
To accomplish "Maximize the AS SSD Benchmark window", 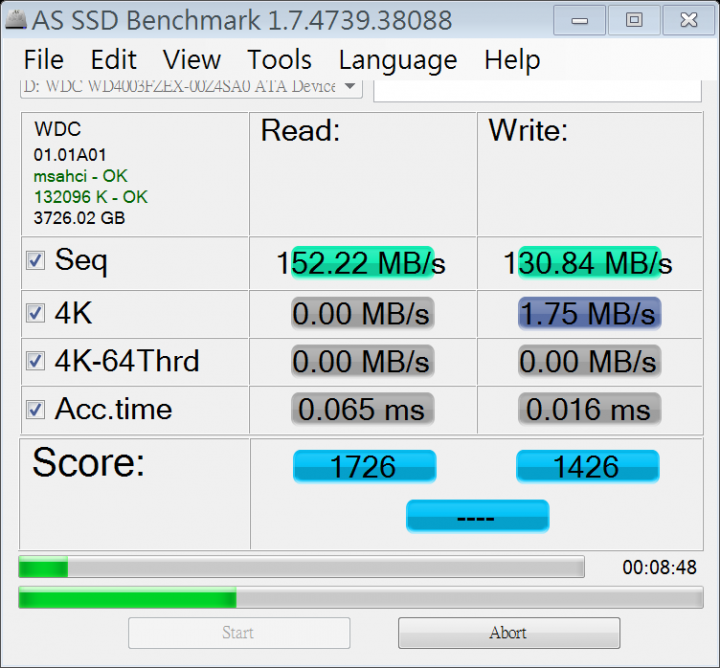I will (634, 20).
